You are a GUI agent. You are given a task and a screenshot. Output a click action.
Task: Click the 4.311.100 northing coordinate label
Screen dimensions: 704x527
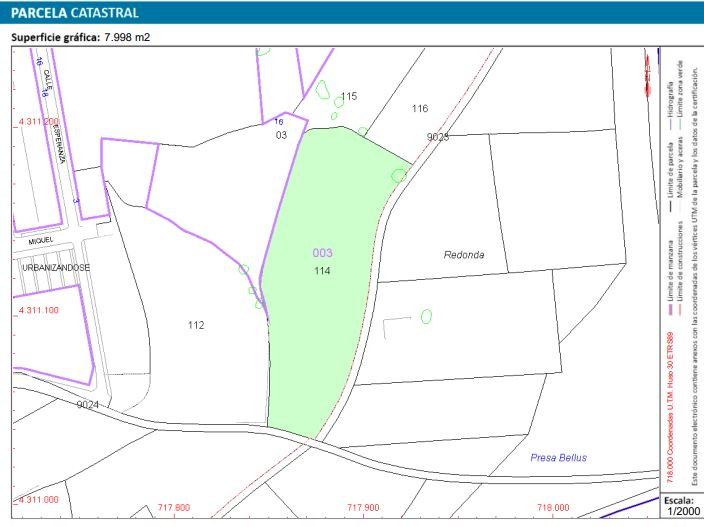click(x=38, y=311)
